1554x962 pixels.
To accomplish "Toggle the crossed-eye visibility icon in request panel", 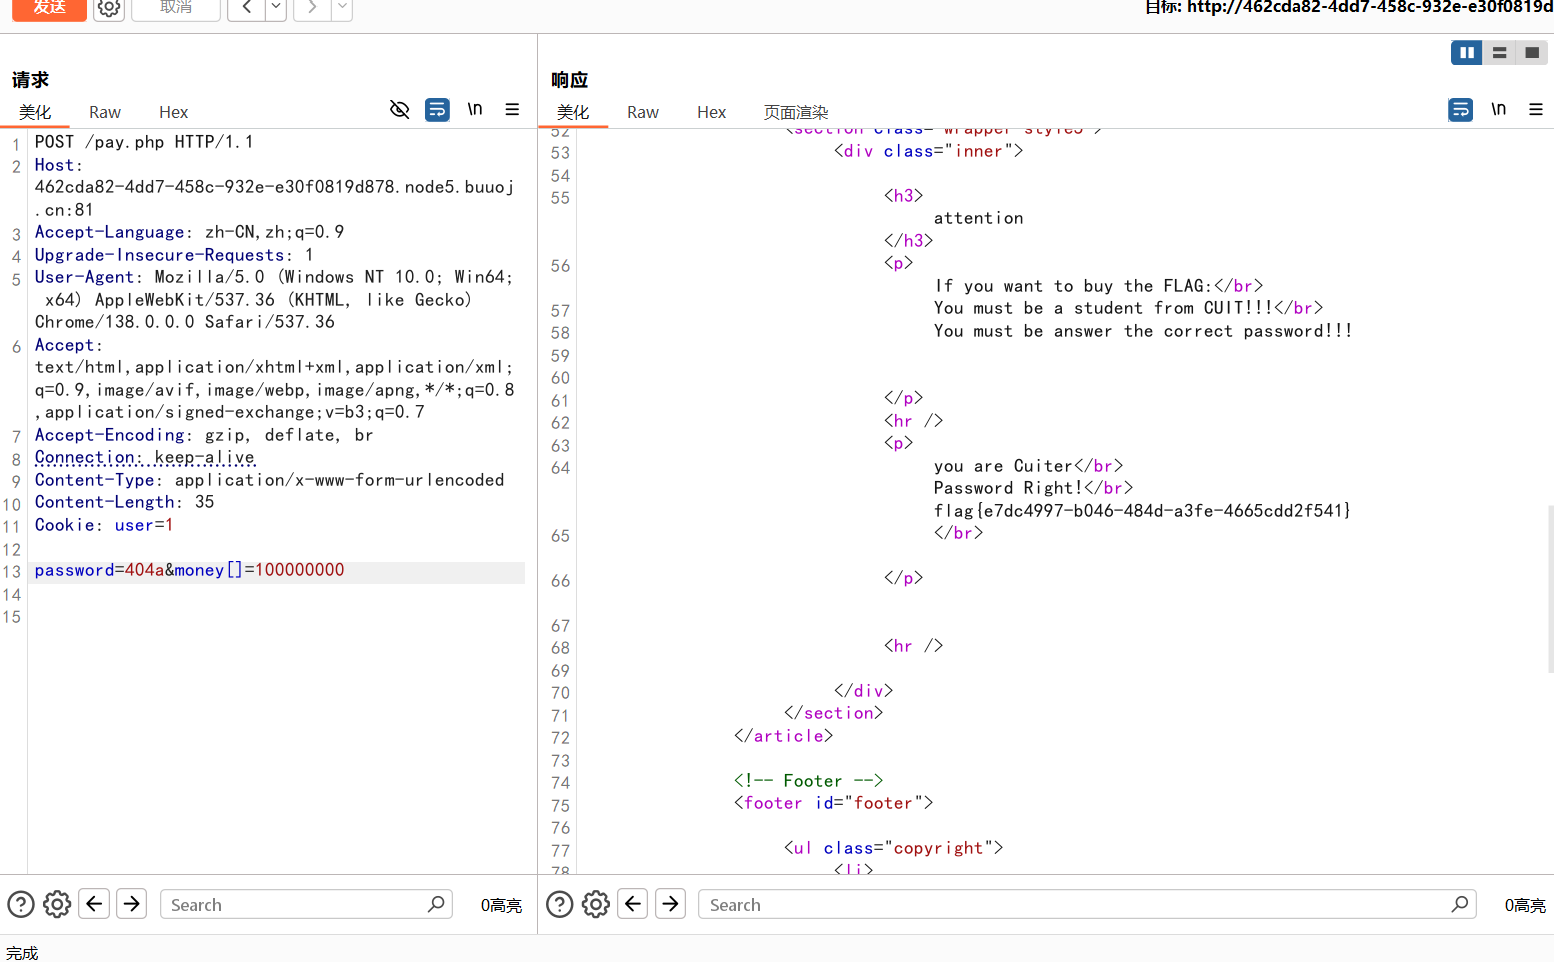I will 400,110.
